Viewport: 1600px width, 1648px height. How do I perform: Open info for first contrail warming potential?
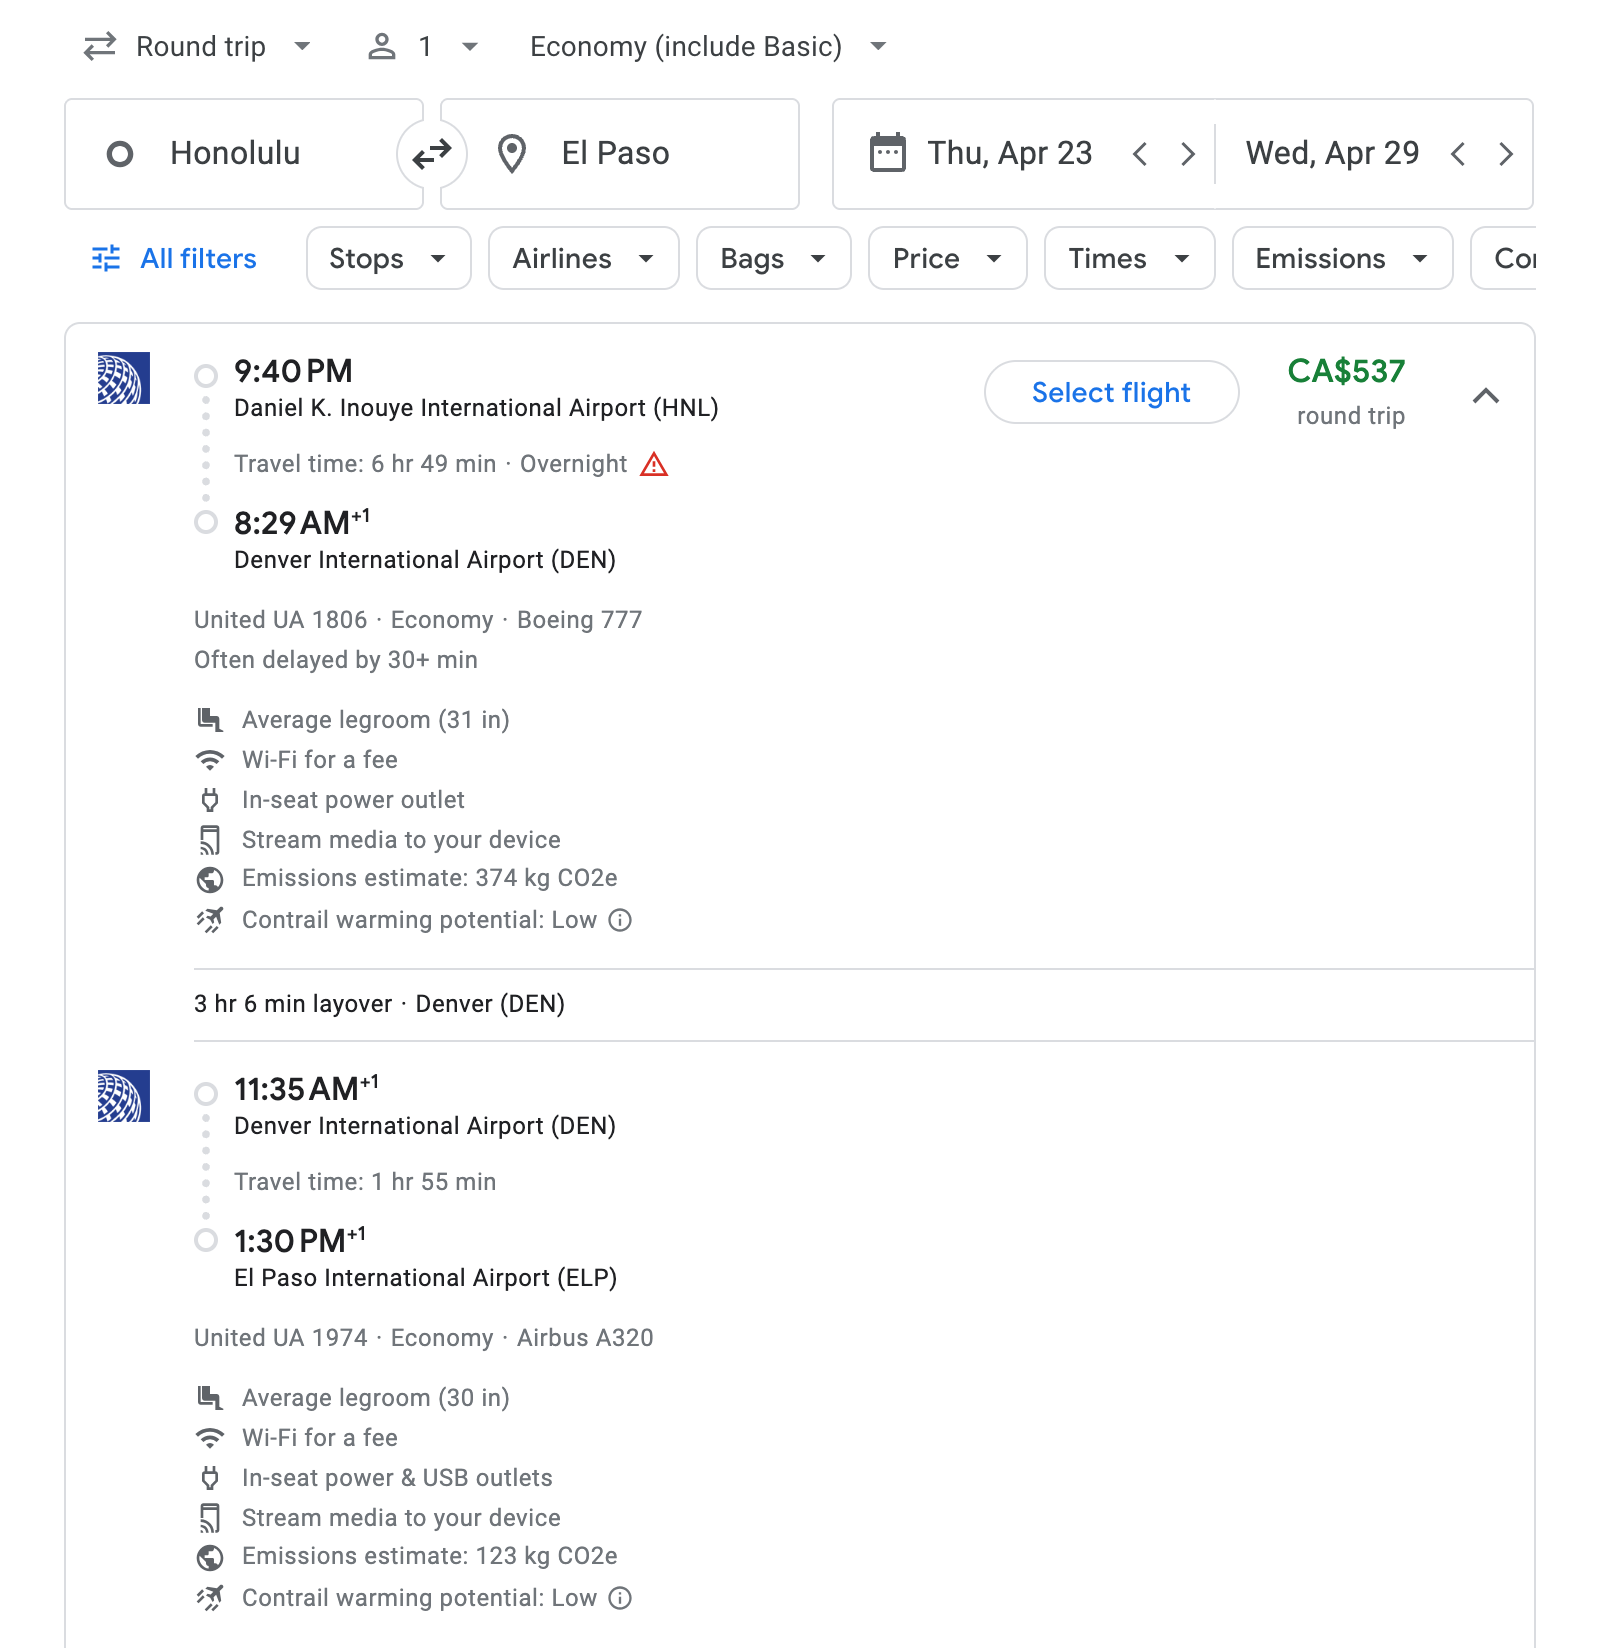coord(620,920)
